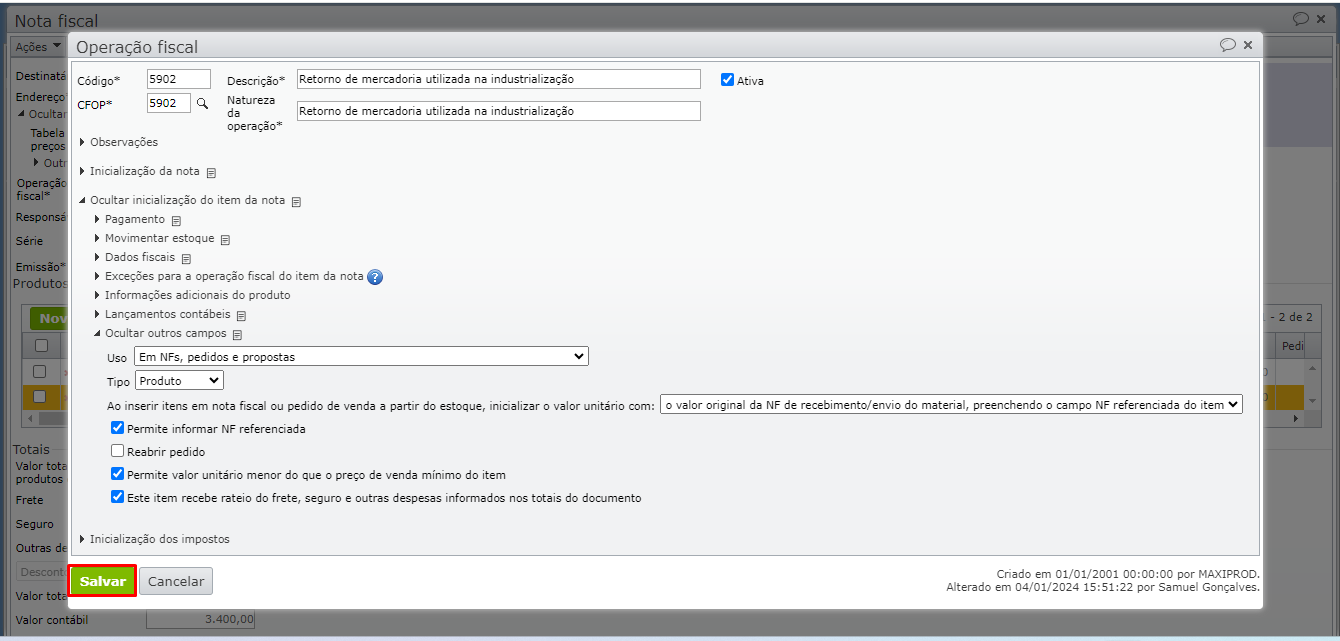
Task: Check first row checkbox in Nota fiscal products table
Action: click(41, 371)
